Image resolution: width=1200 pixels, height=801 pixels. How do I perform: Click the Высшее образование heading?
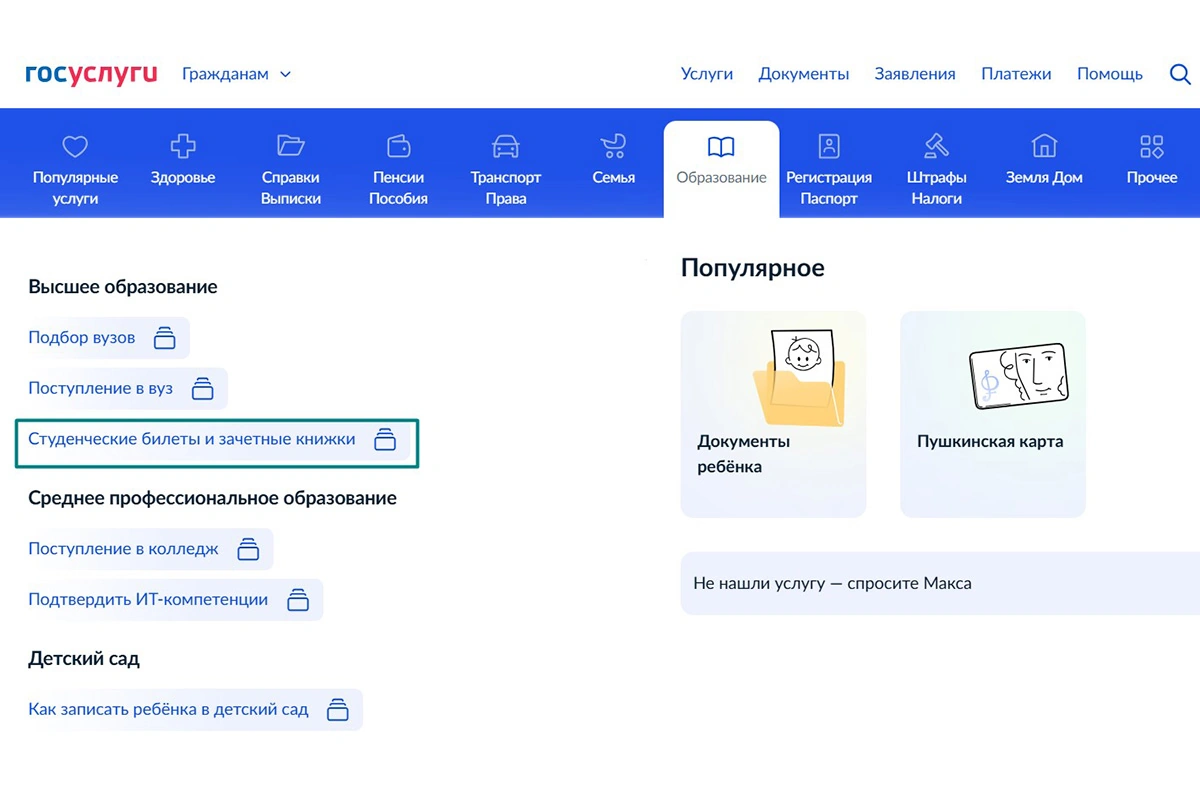pyautogui.click(x=123, y=287)
